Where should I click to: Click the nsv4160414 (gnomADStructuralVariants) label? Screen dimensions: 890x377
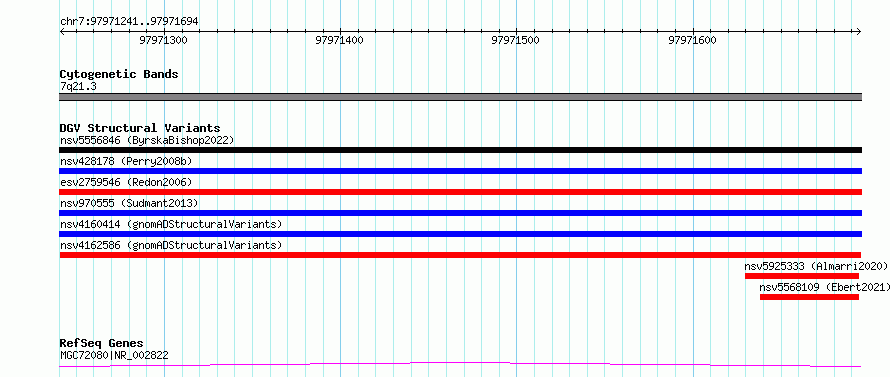point(171,224)
